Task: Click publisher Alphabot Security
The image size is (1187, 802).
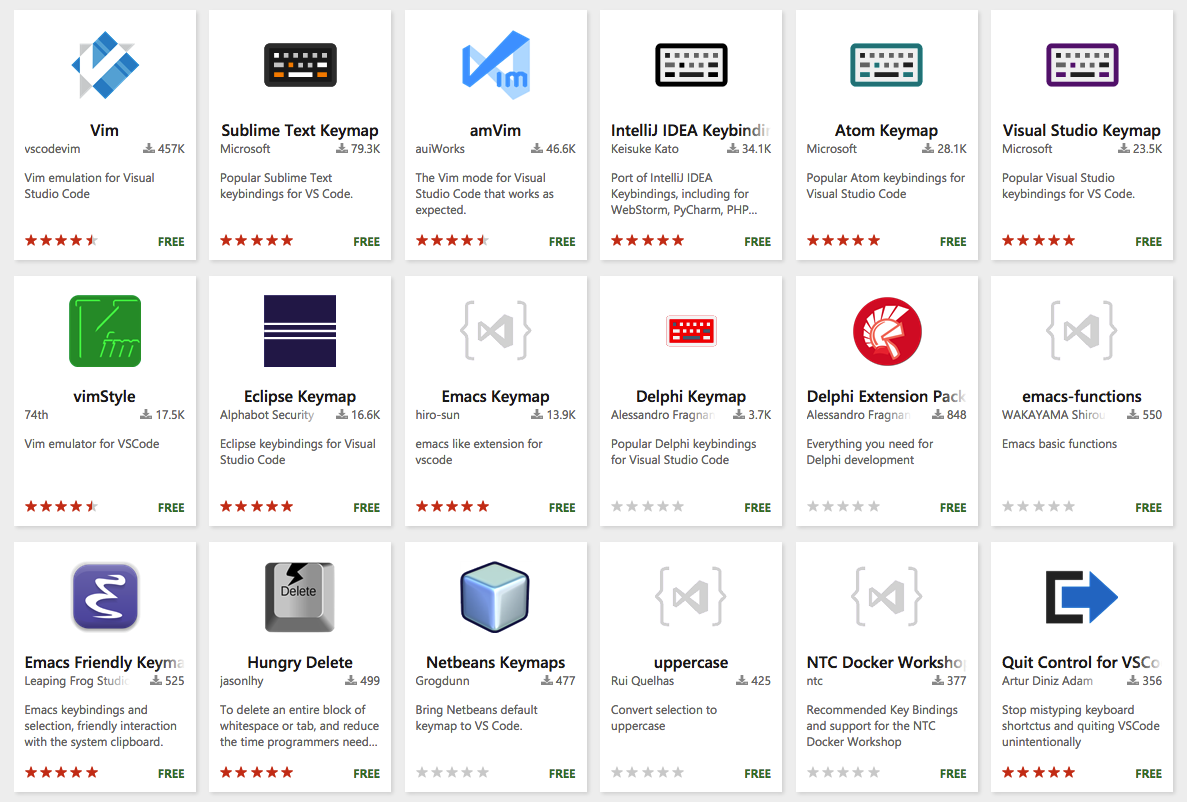Action: 266,415
